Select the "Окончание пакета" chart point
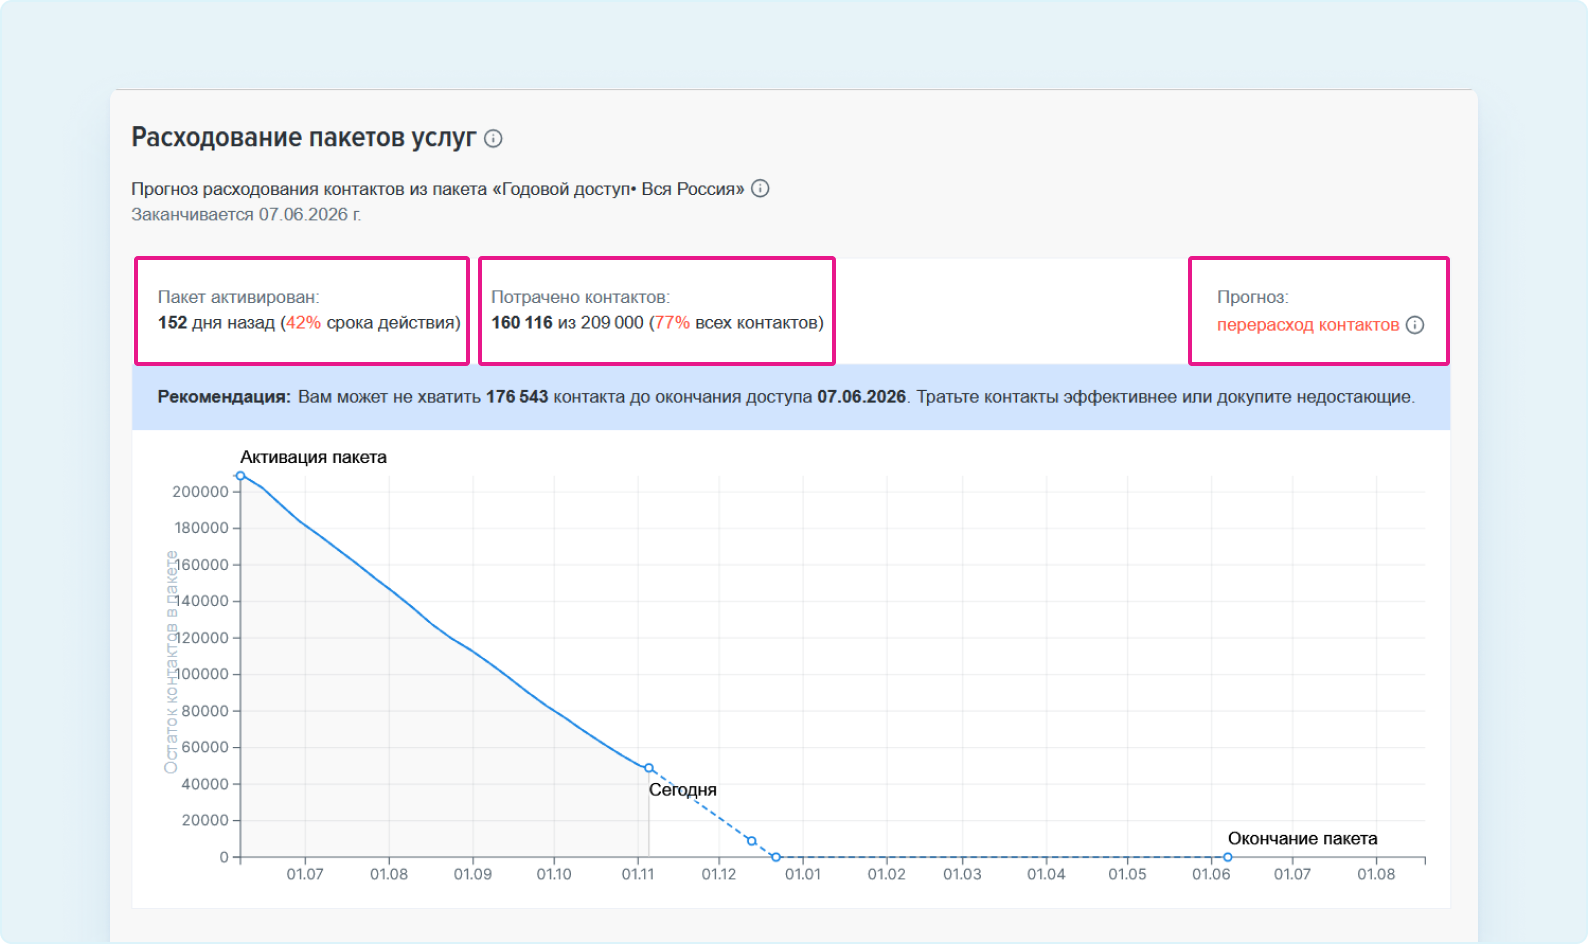The image size is (1588, 944). (x=1227, y=857)
